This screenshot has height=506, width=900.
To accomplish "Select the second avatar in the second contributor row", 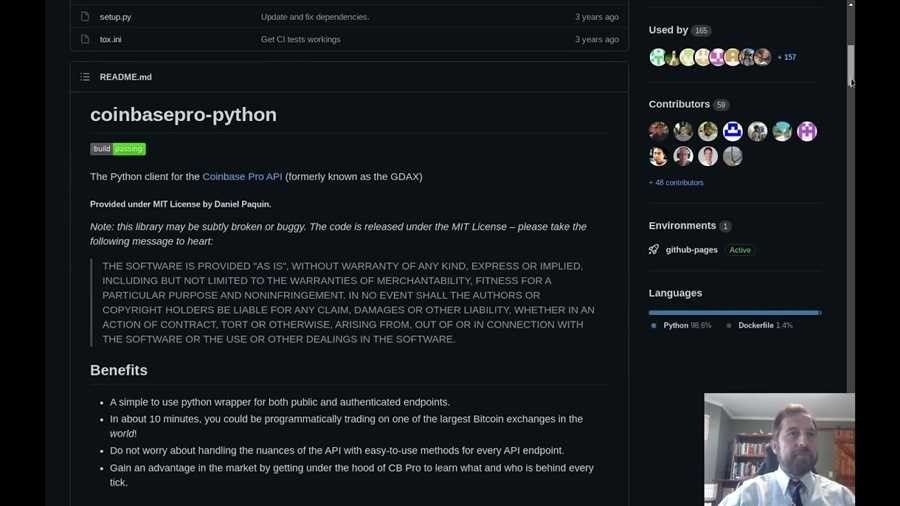I will tap(683, 156).
